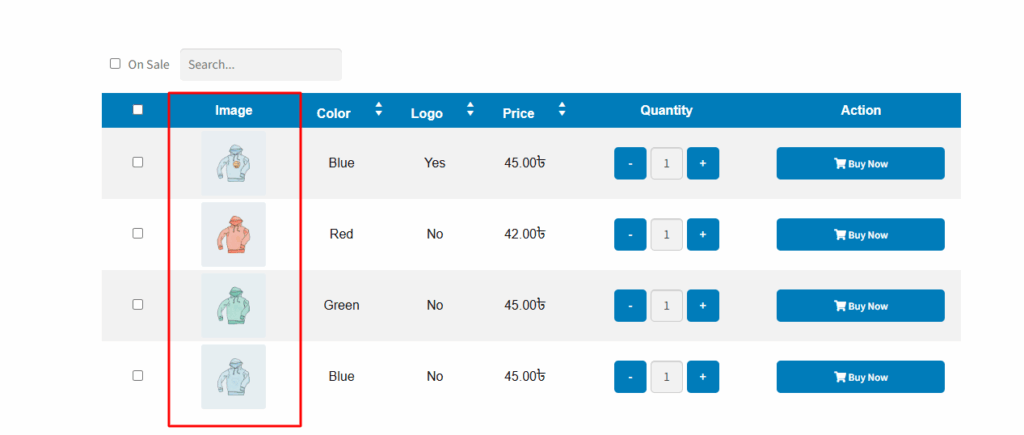Increase quantity for the Red hoodie
The width and height of the screenshot is (1024, 435).
pyautogui.click(x=703, y=234)
